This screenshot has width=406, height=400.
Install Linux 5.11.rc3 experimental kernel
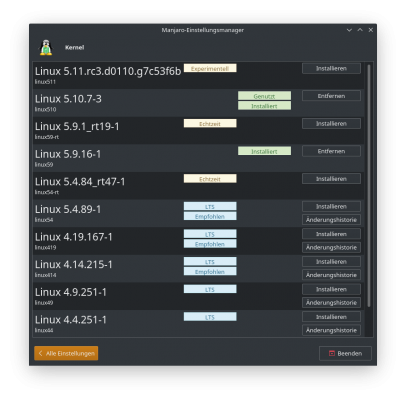331,68
